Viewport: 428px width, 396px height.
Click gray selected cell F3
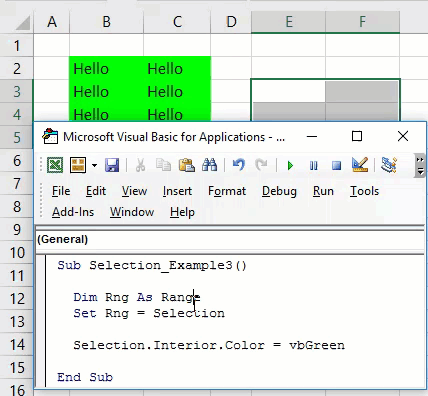[x=362, y=91]
